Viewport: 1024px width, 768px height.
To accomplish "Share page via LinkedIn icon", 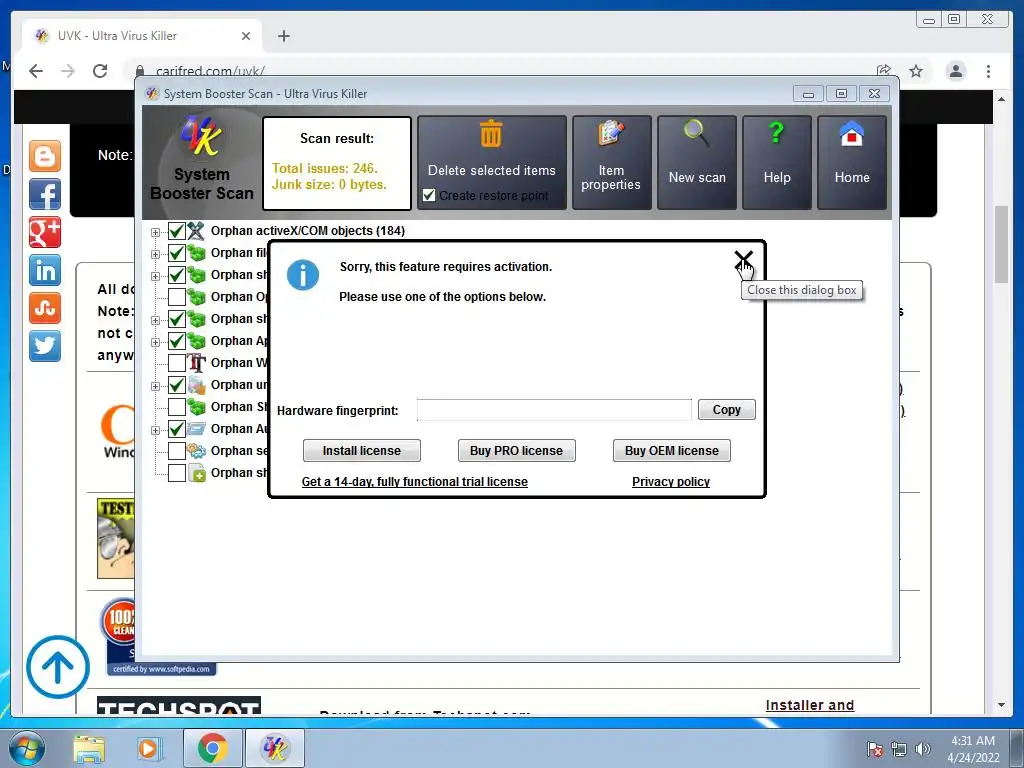I will (45, 270).
